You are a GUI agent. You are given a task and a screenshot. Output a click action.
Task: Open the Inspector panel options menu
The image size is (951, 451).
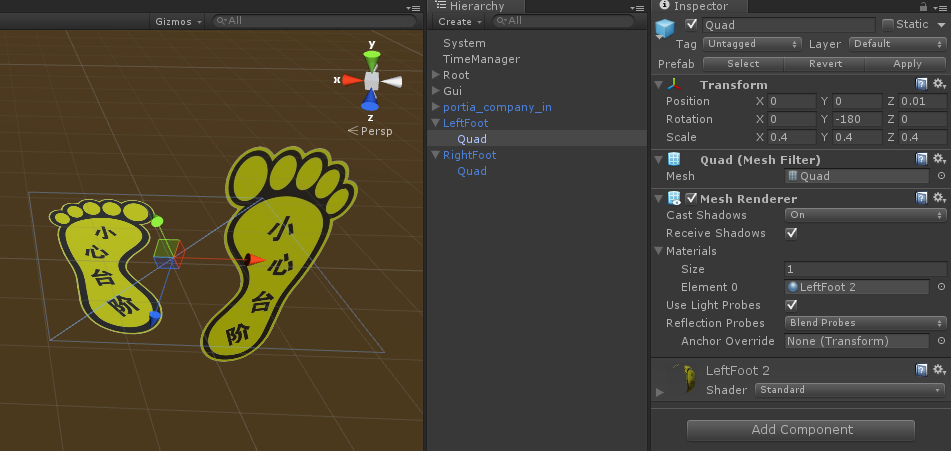click(939, 8)
